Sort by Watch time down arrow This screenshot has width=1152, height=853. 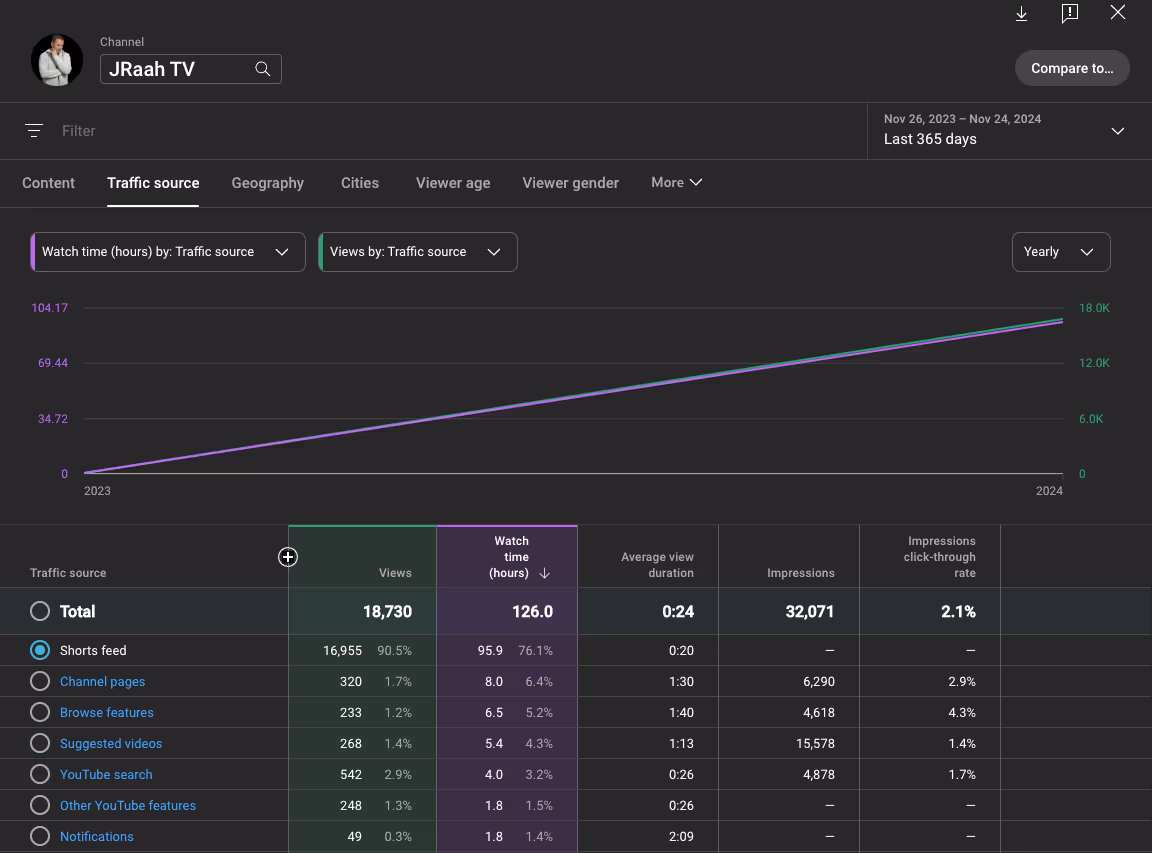[544, 573]
